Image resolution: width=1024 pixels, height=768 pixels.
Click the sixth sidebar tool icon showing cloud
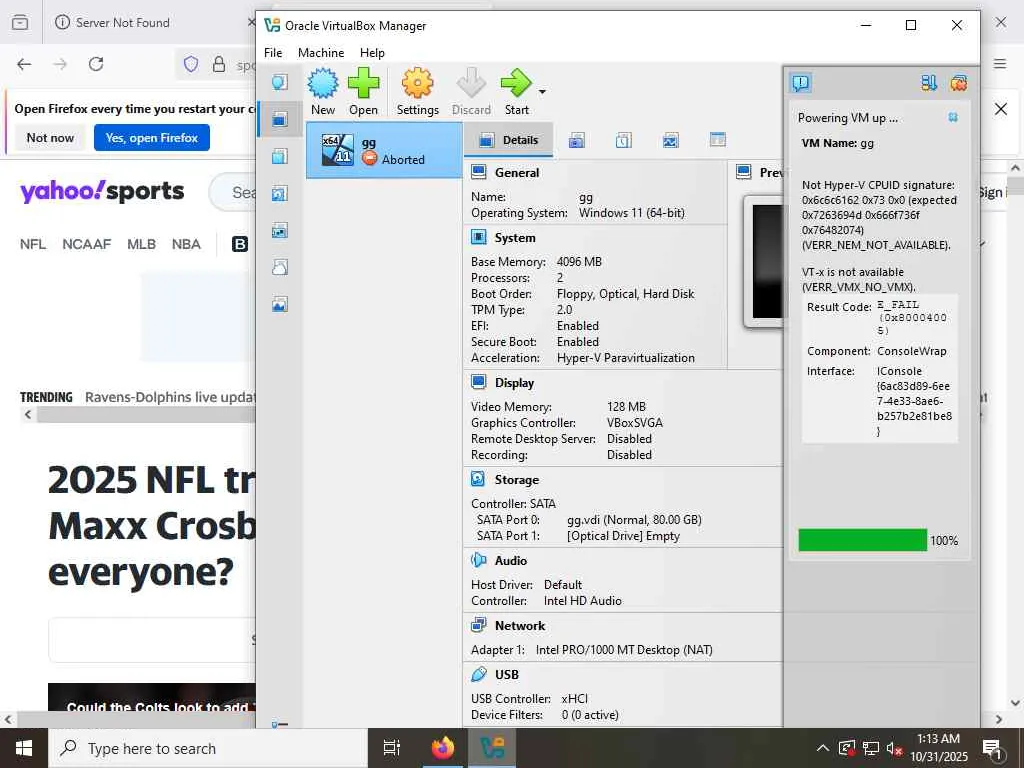click(x=280, y=266)
